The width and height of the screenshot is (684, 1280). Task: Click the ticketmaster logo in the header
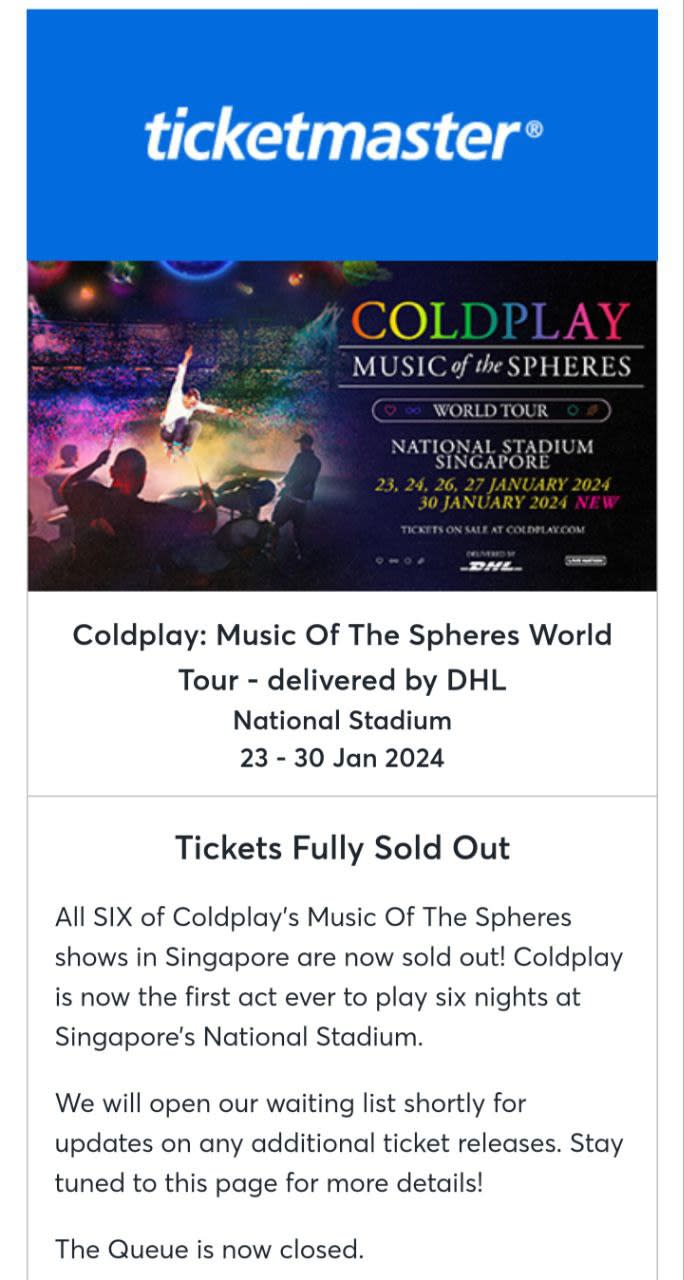coord(334,137)
